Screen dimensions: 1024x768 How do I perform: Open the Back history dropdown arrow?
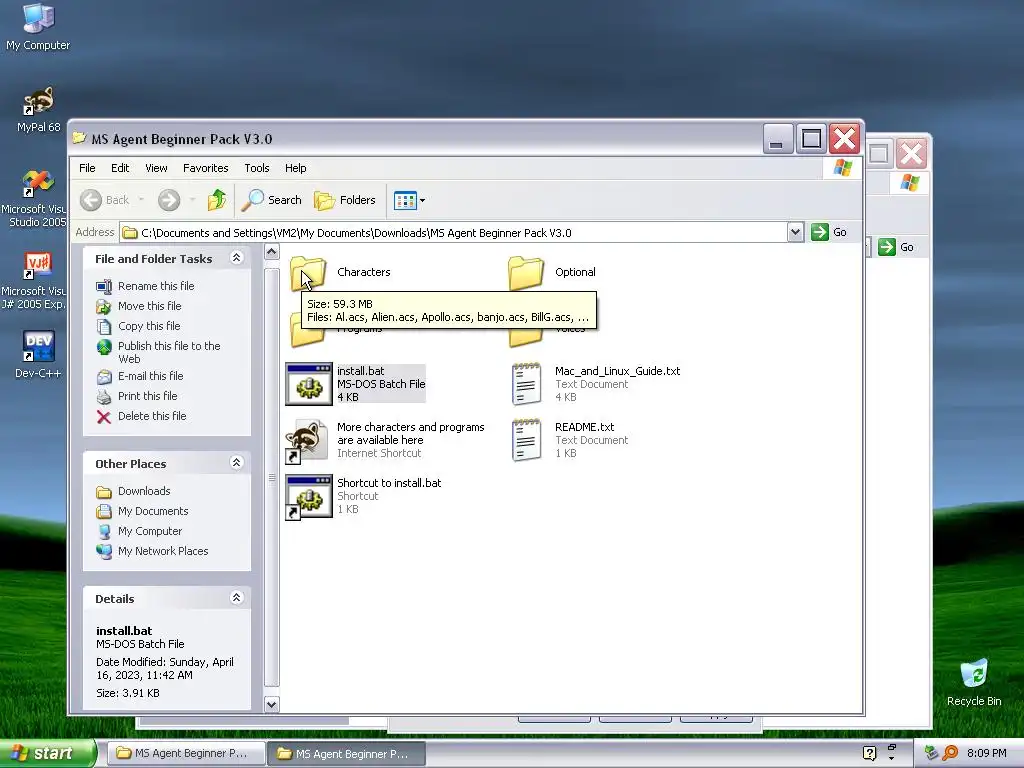coord(141,200)
